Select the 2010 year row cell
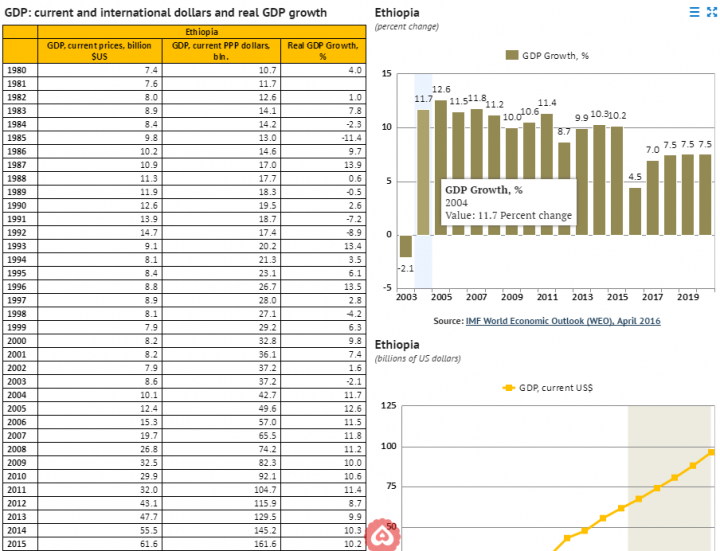Screen dimensions: 720x551 pos(20,476)
